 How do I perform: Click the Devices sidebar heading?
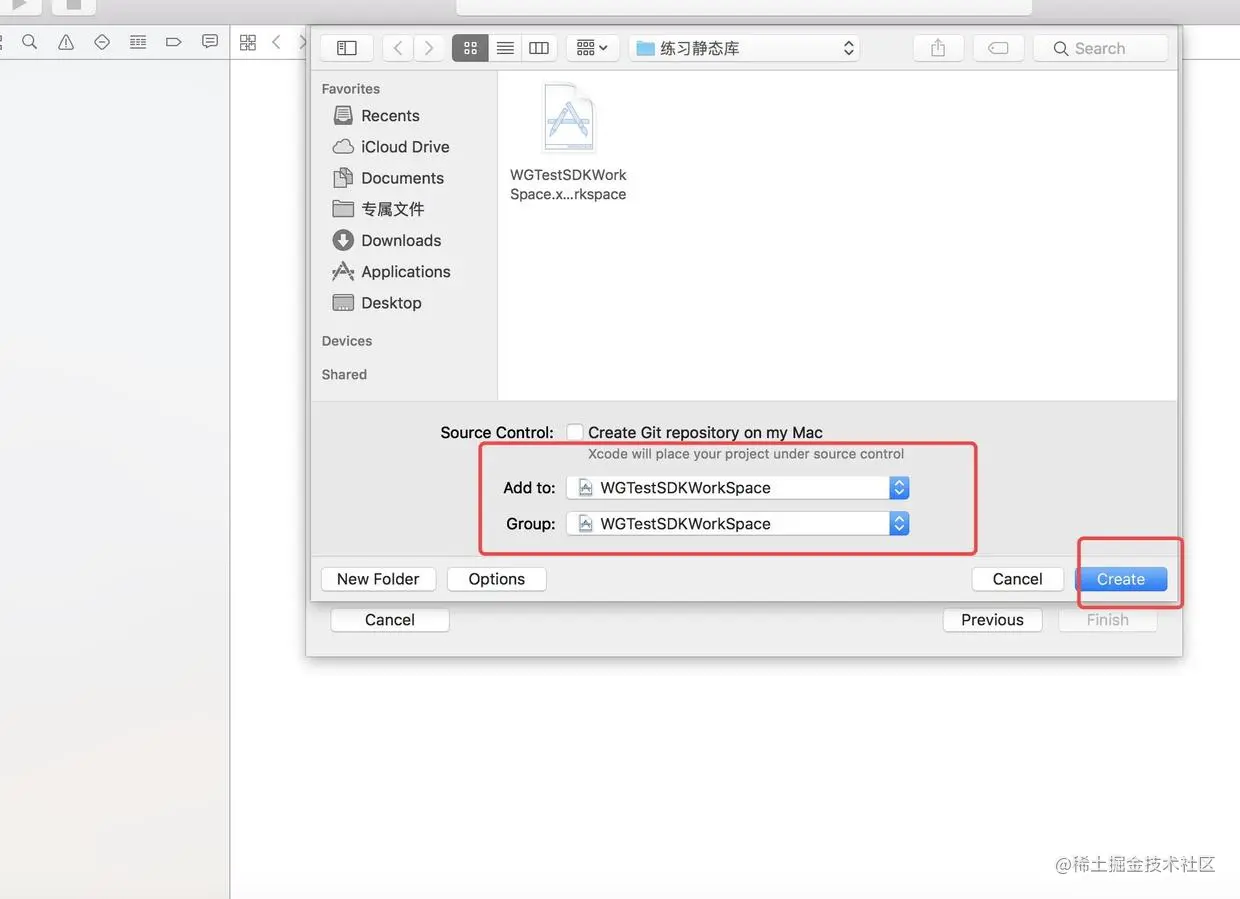[347, 341]
